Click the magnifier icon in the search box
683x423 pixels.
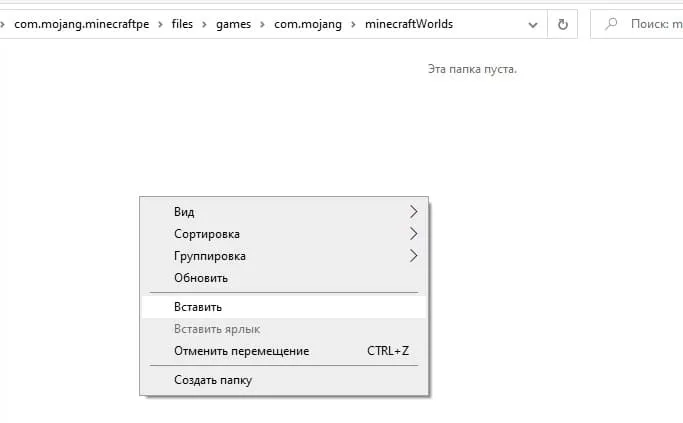click(610, 24)
